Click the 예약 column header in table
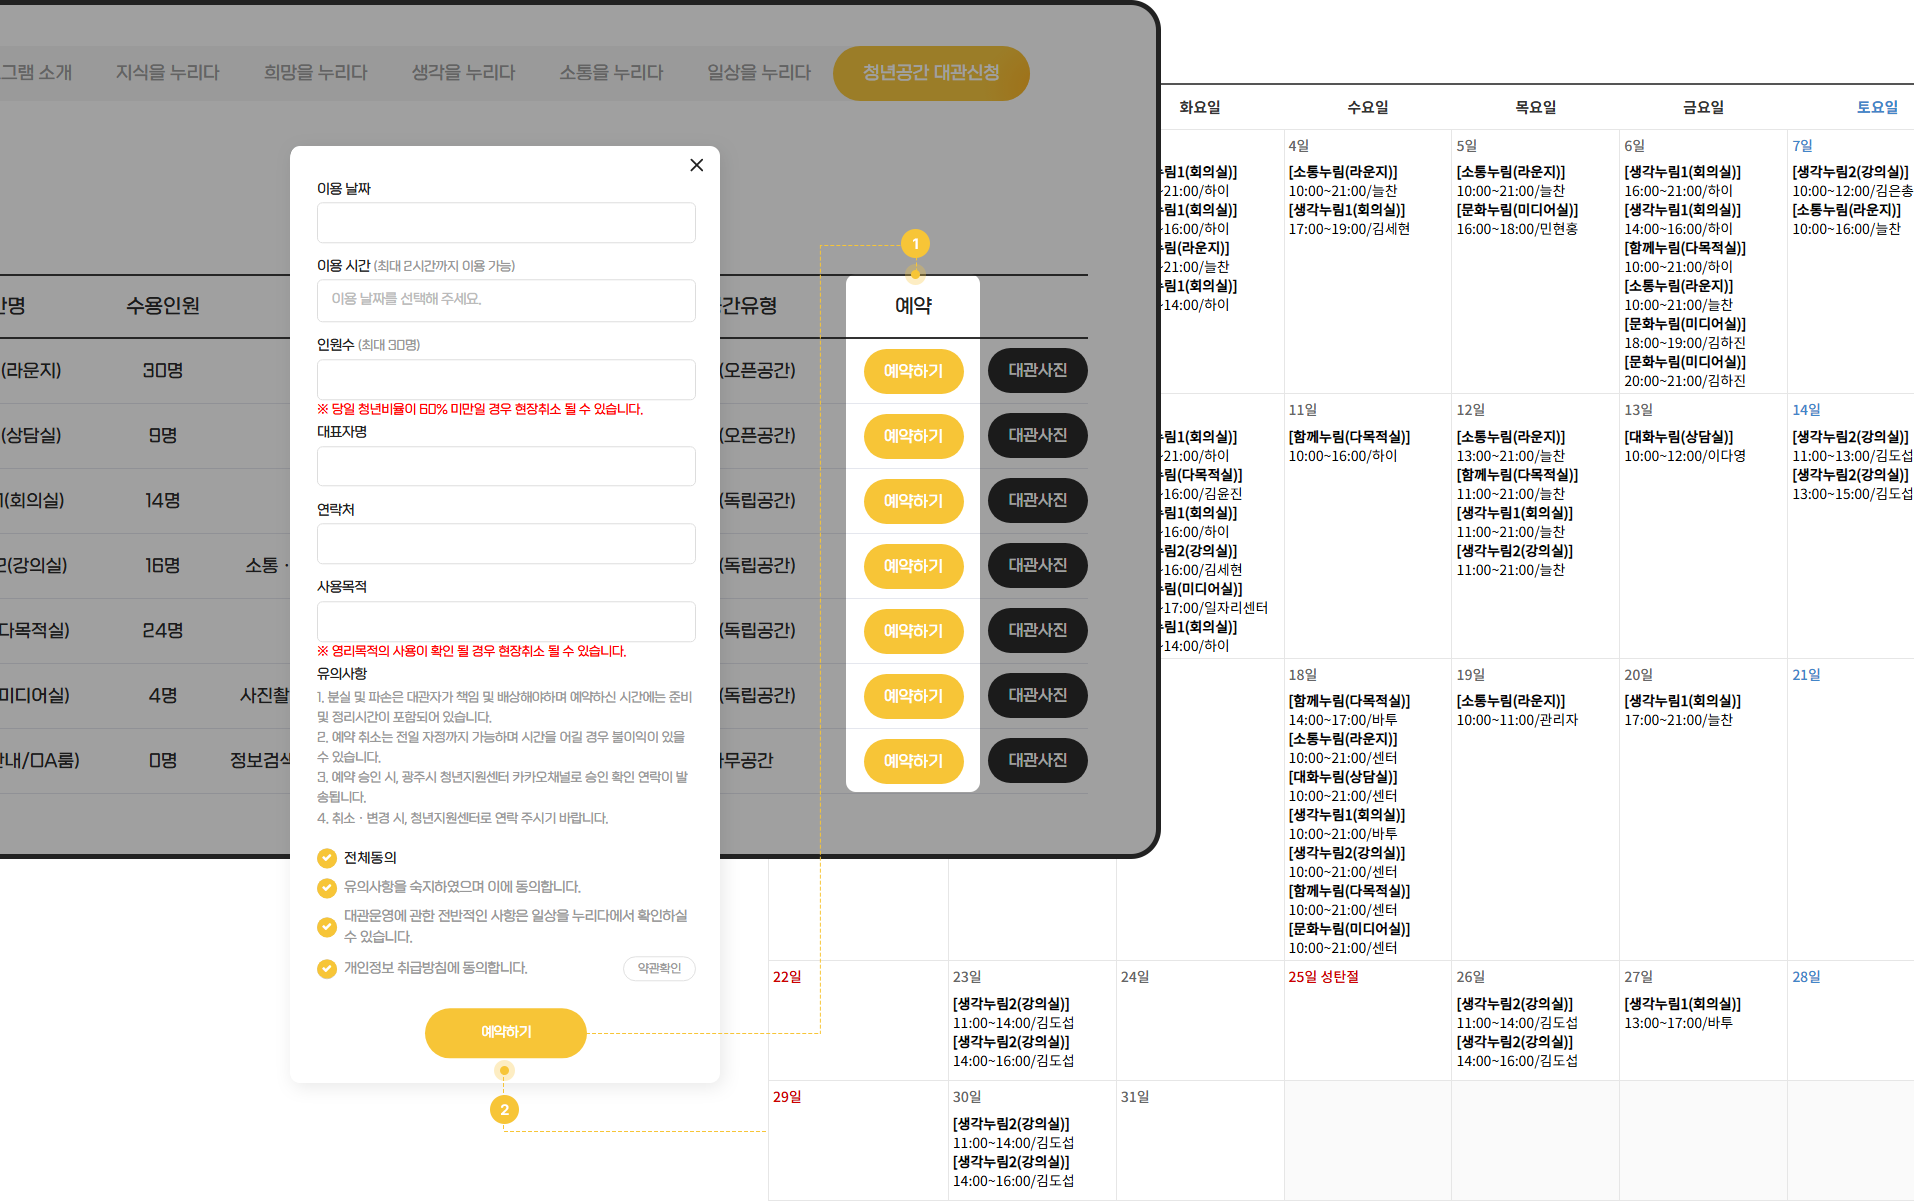The height and width of the screenshot is (1202, 1915). 913,306
